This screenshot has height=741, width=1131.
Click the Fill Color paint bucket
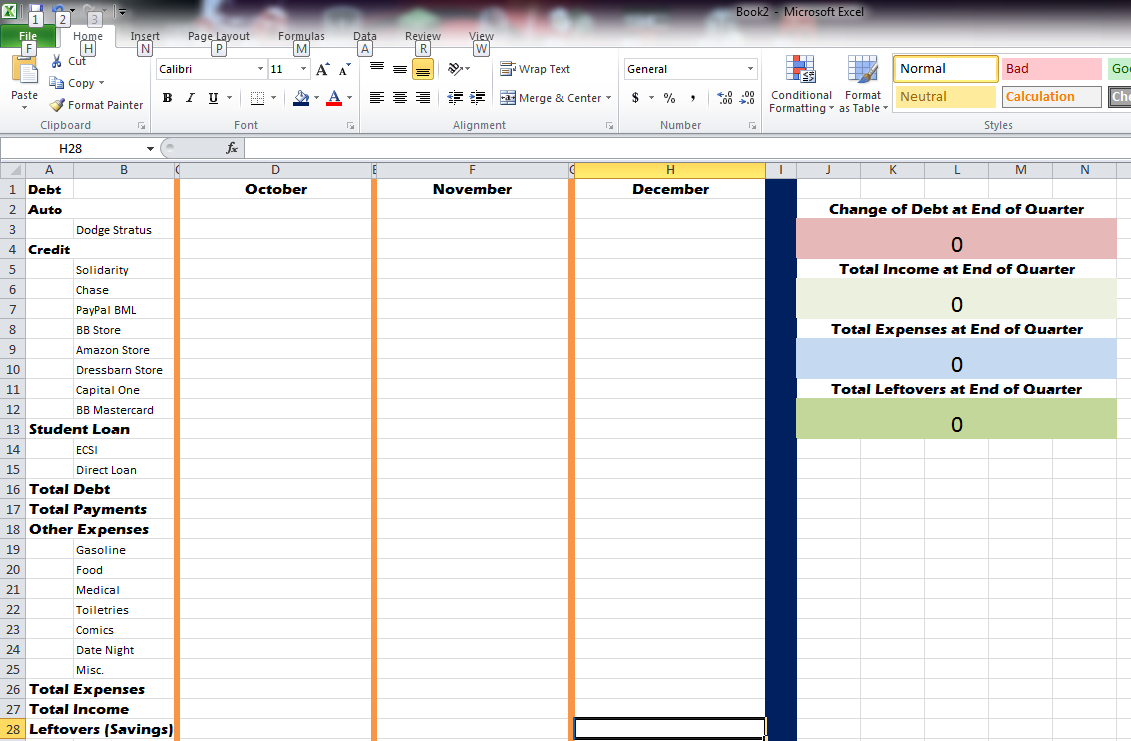click(x=302, y=97)
